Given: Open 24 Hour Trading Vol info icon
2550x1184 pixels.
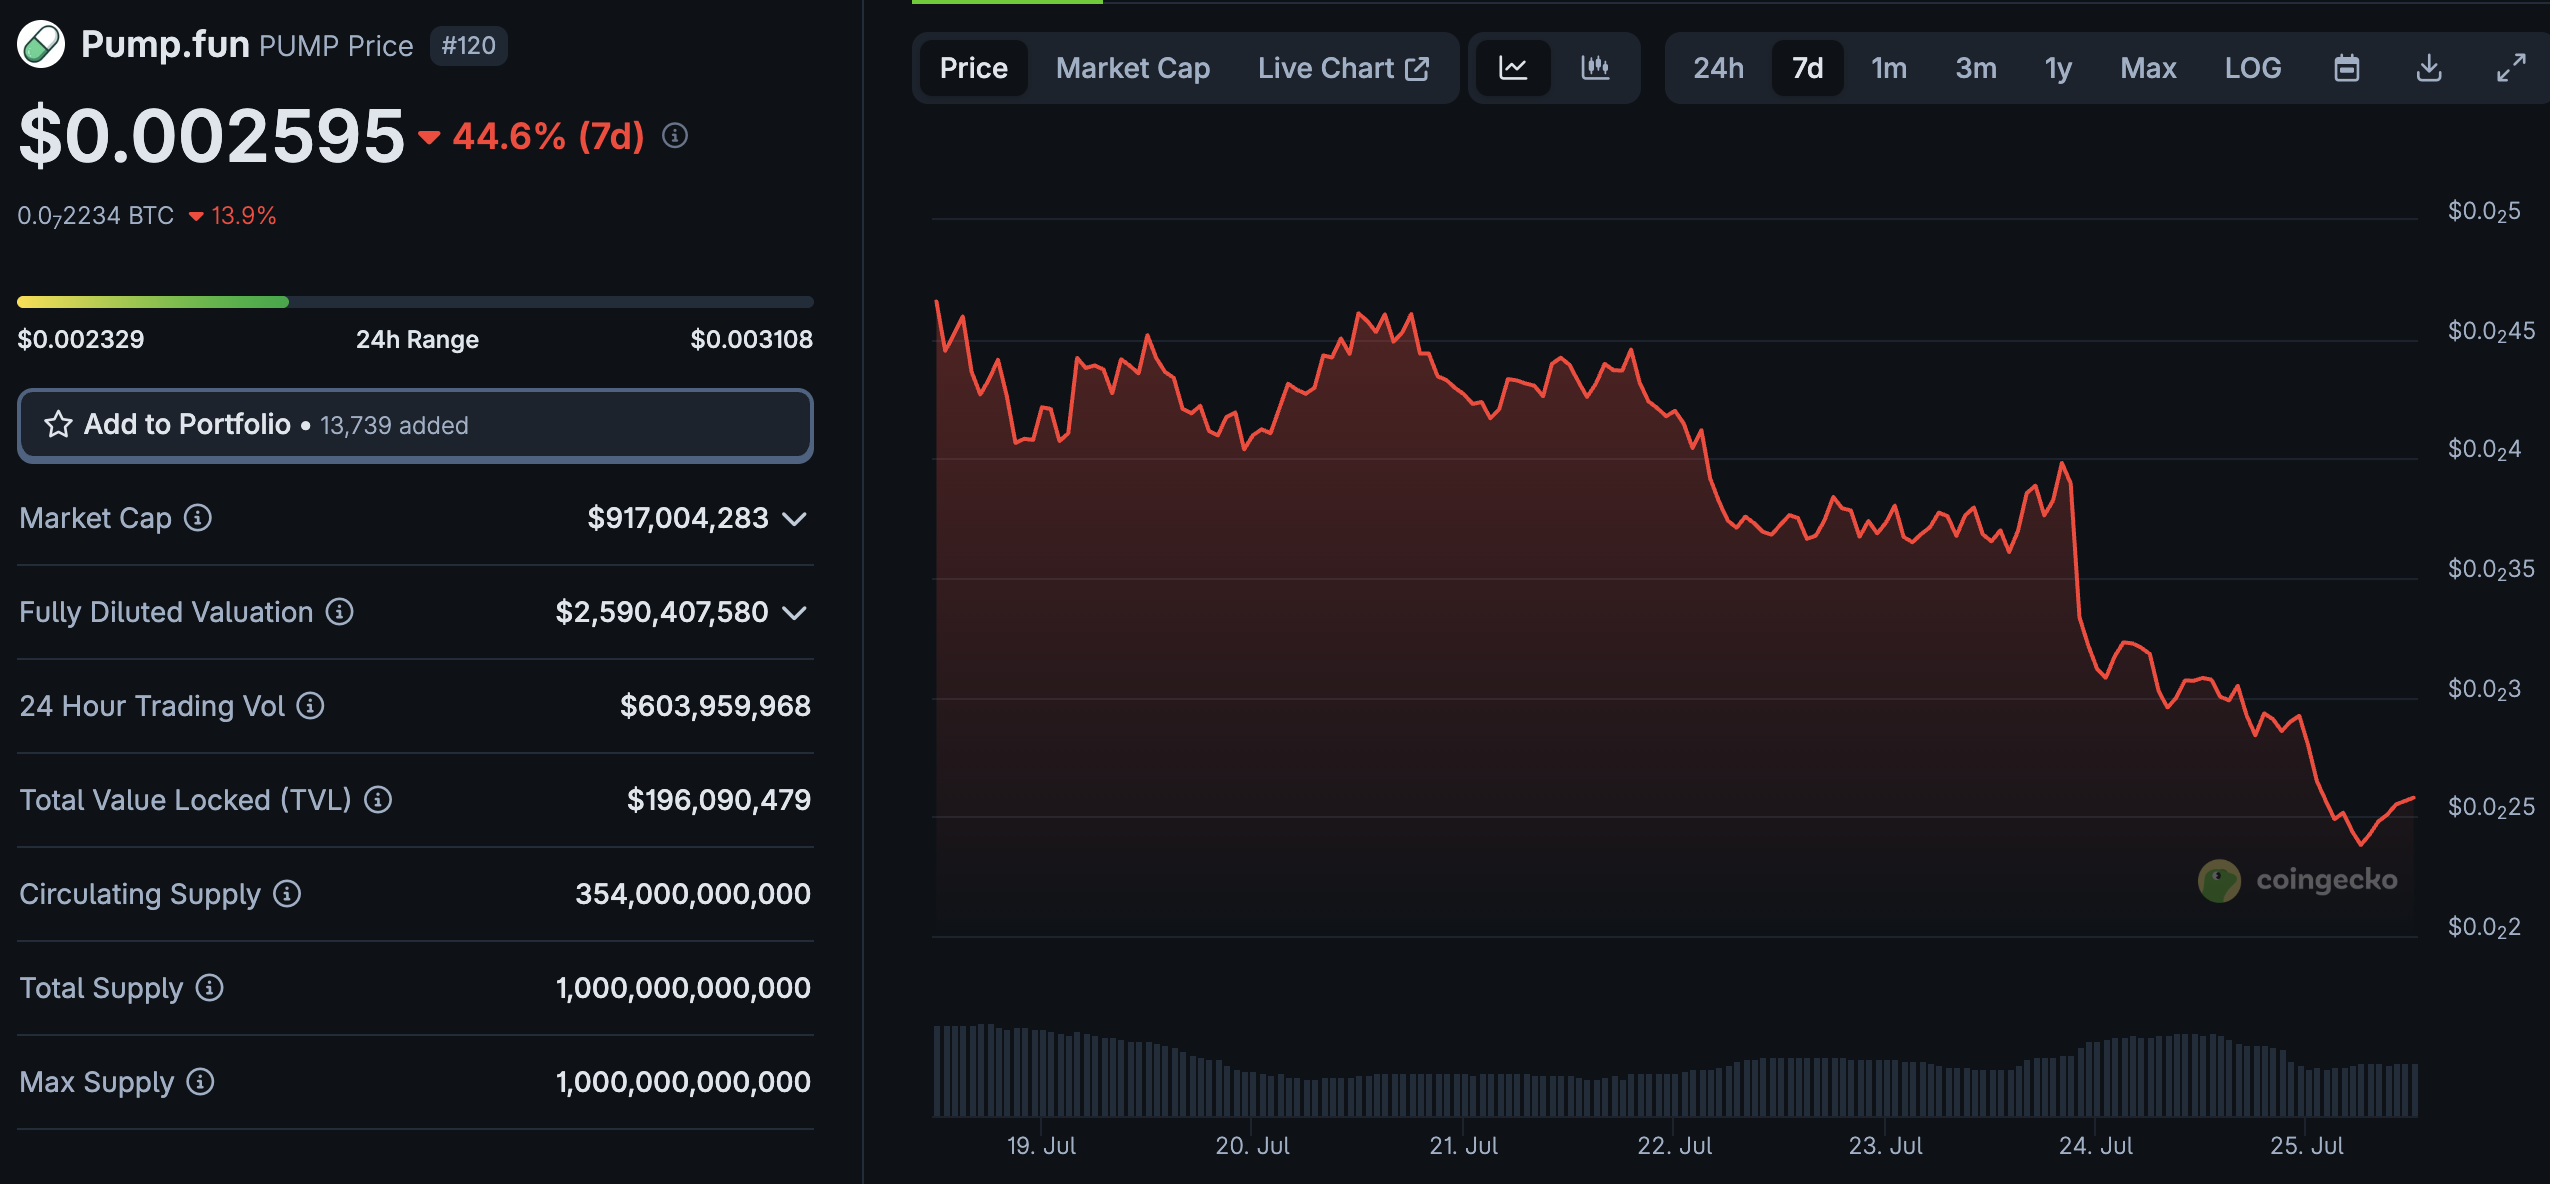Looking at the screenshot, I should tap(311, 705).
